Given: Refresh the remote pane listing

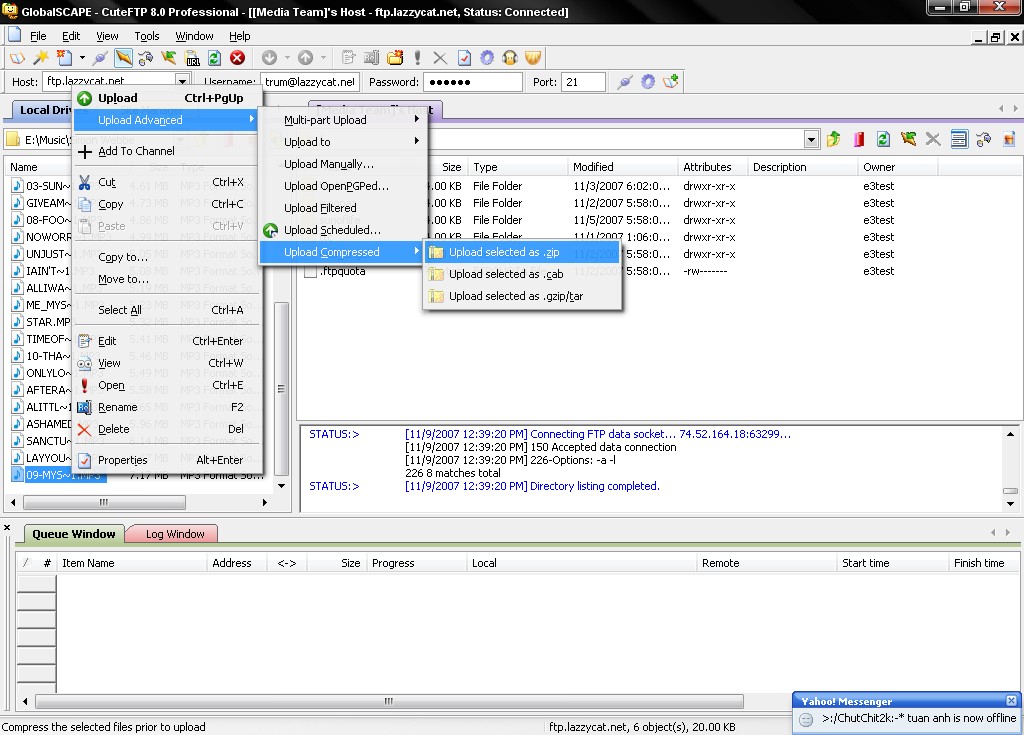Looking at the screenshot, I should point(883,140).
